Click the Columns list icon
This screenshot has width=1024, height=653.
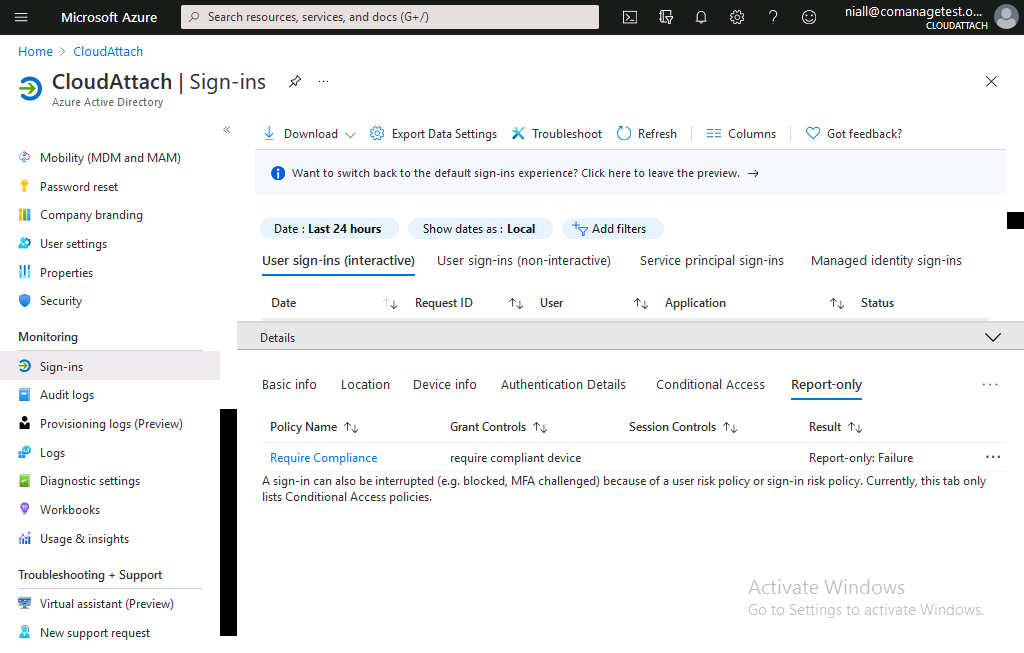(714, 133)
